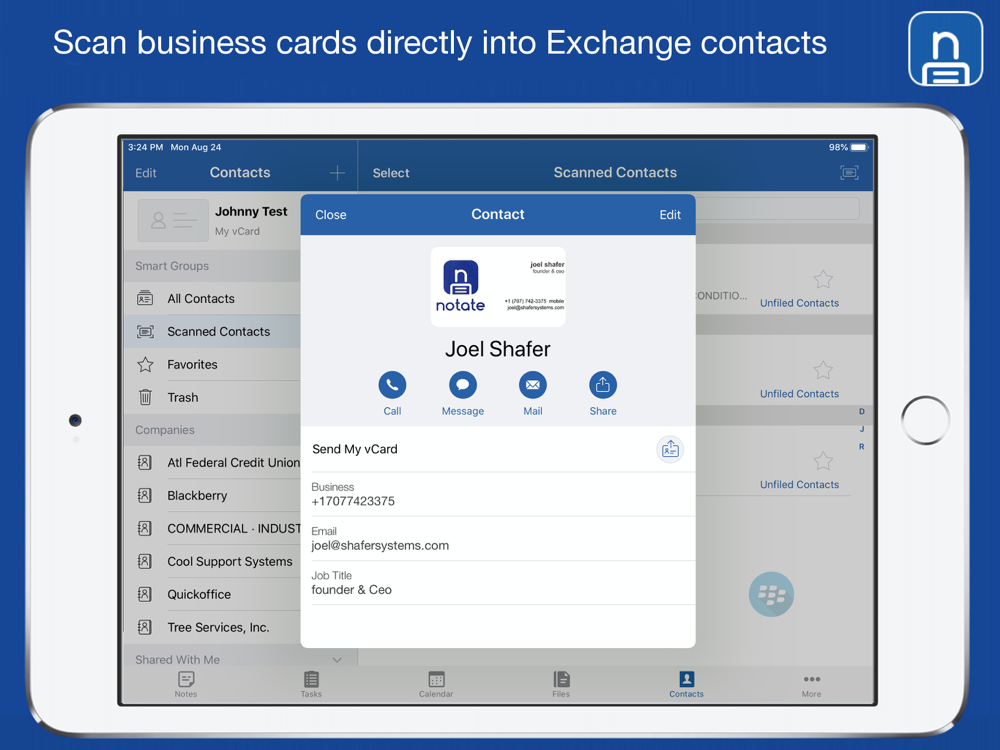
Task: Tap the Job Title founder & Ceo row
Action: tap(497, 583)
